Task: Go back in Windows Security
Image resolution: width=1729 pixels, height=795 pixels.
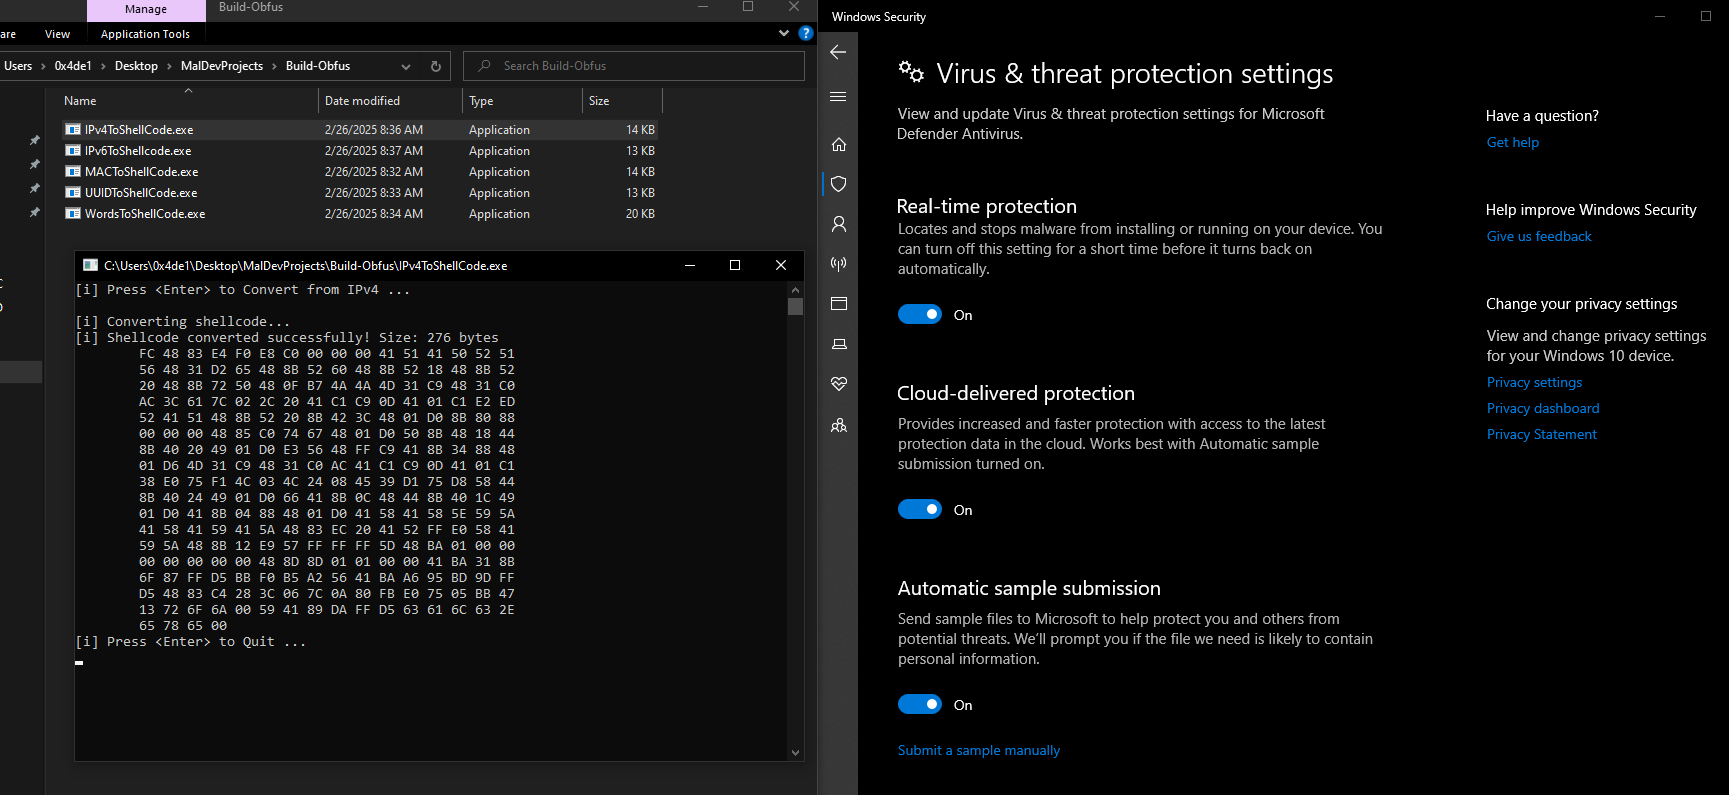Action: (838, 52)
